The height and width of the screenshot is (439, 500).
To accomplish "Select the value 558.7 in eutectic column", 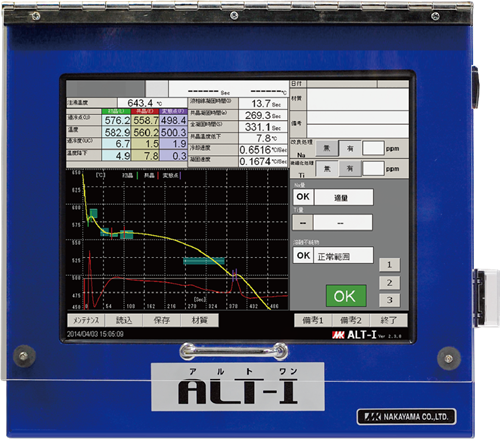I will 145,120.
